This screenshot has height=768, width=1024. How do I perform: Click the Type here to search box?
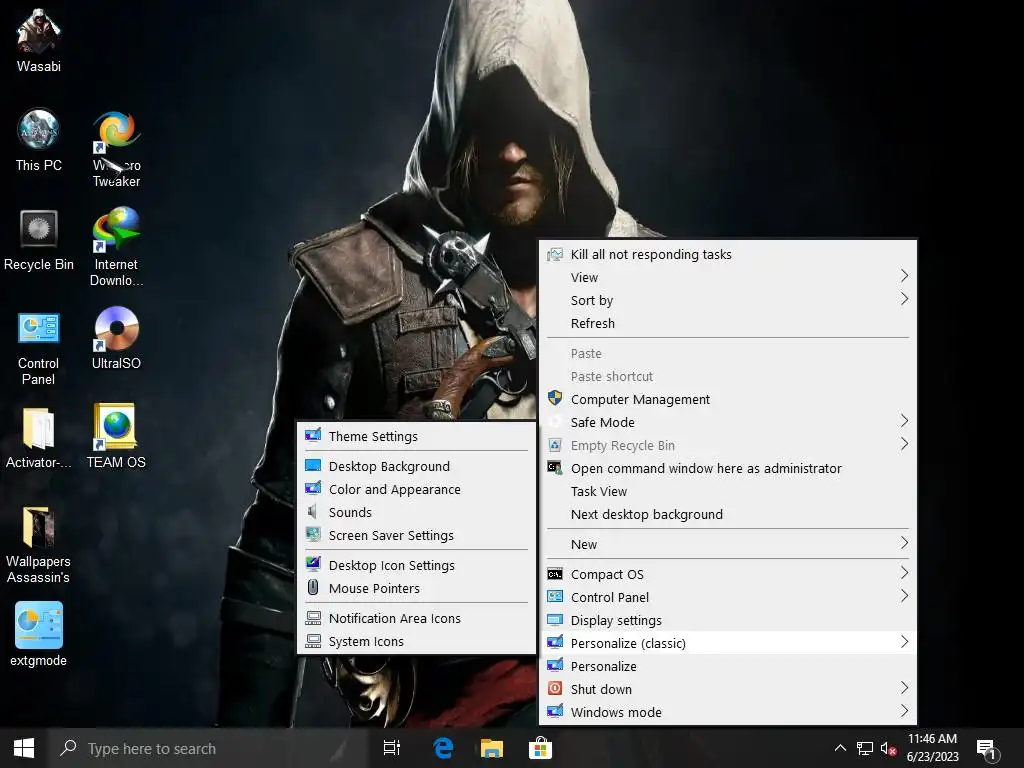pos(208,748)
